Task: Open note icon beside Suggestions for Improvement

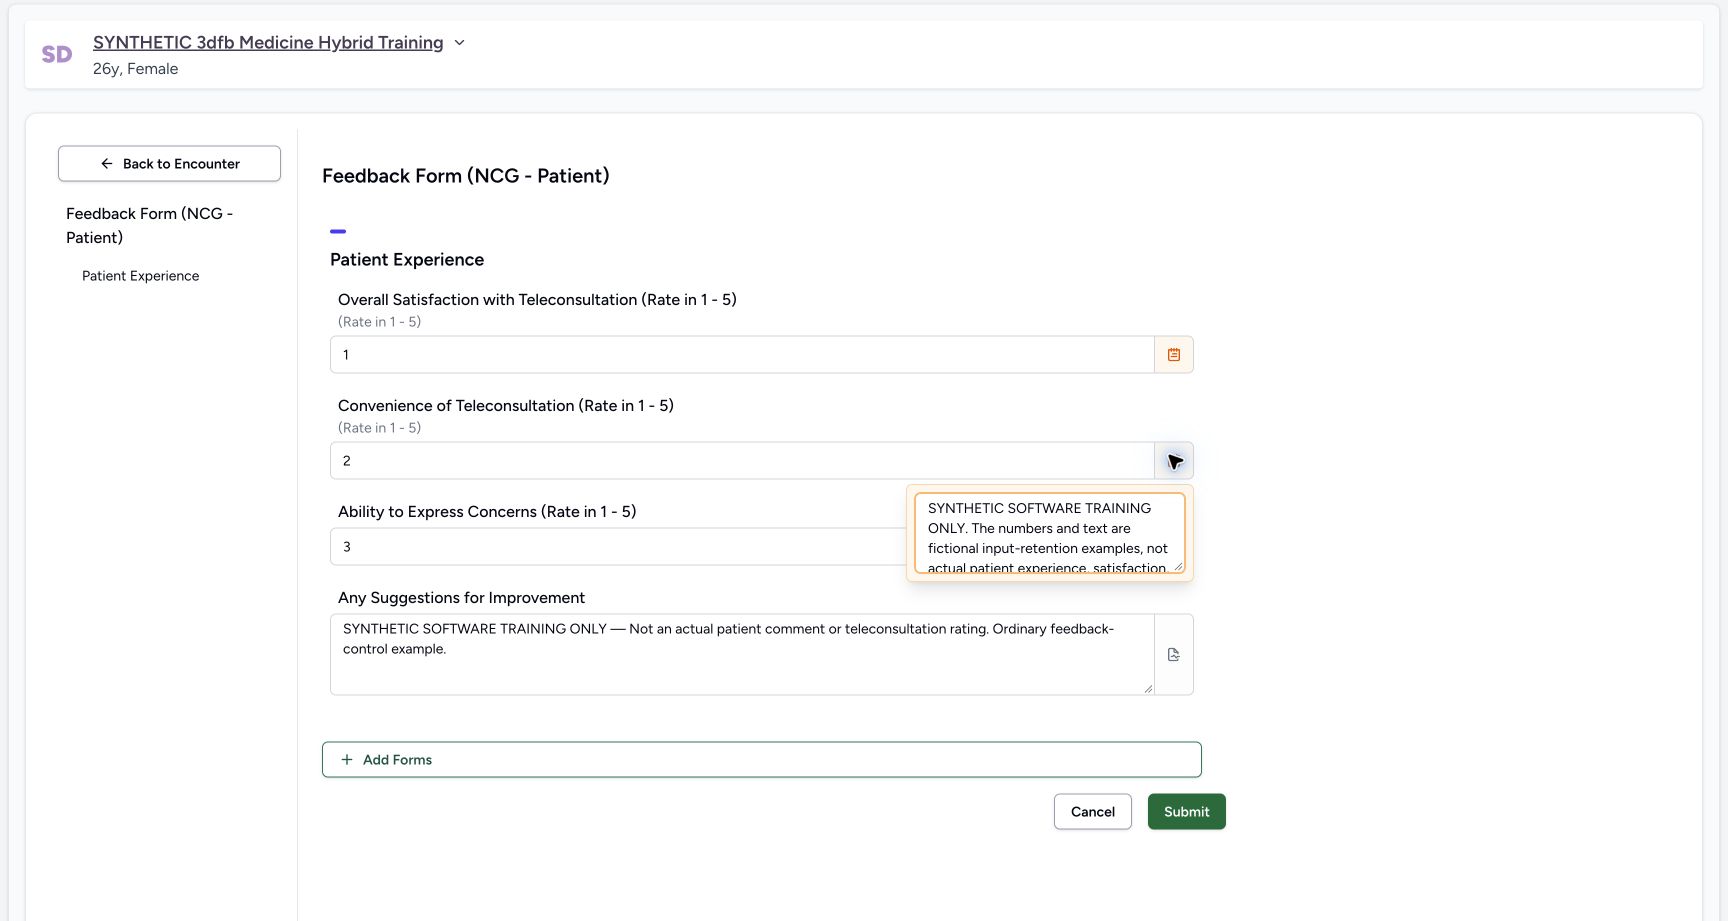Action: pos(1174,655)
